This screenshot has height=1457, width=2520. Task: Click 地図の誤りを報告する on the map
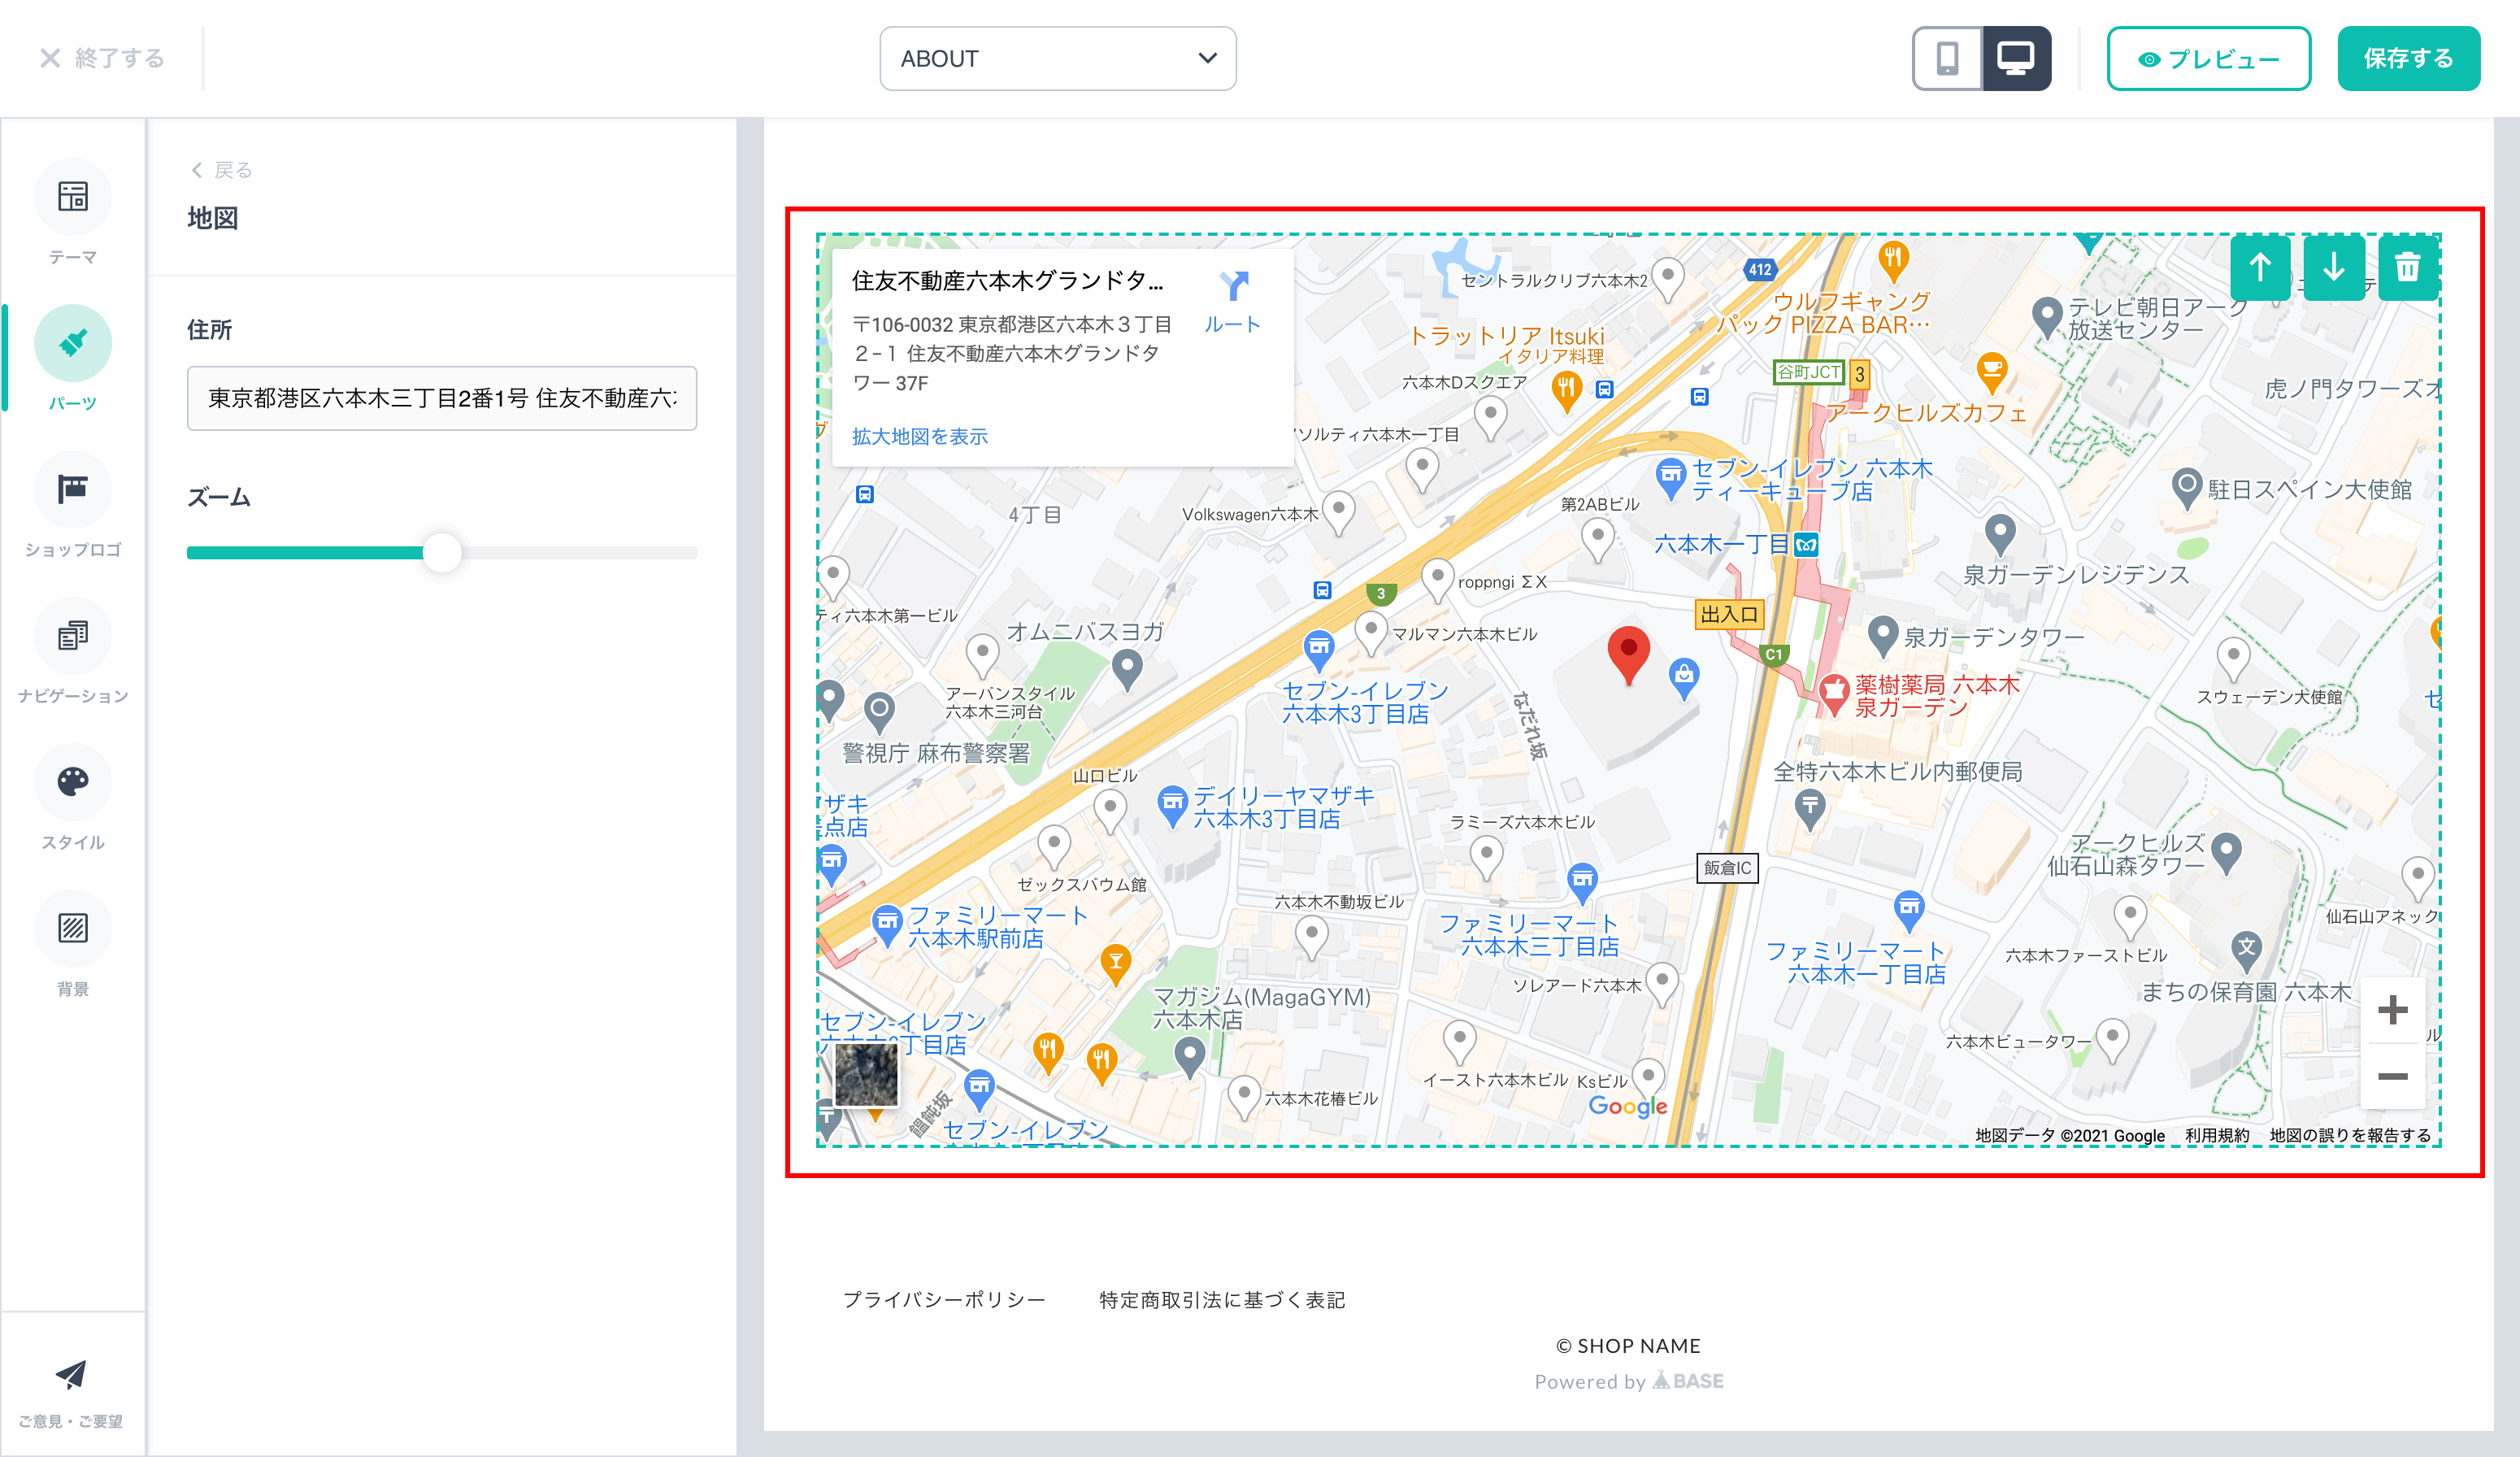(x=2350, y=1135)
